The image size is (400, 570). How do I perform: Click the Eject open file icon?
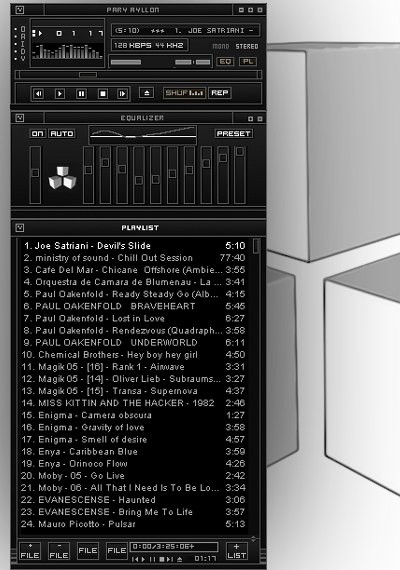point(147,93)
